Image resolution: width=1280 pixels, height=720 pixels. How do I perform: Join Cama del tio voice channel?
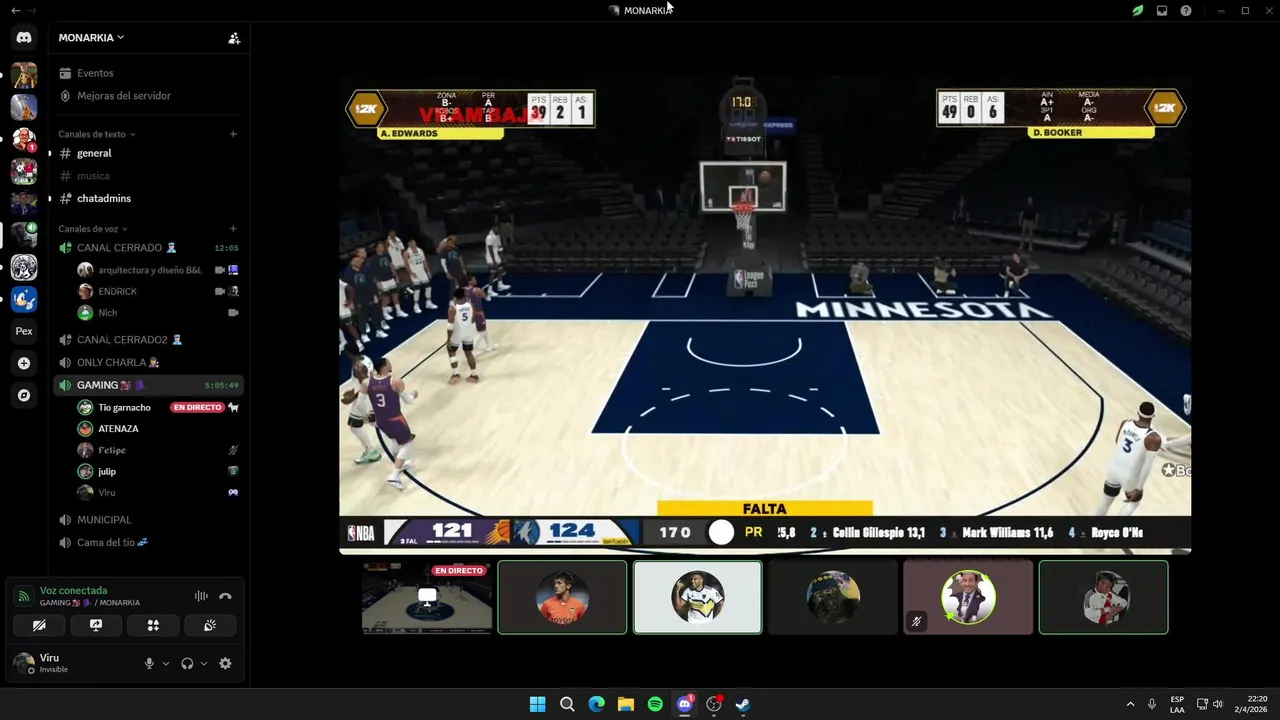pos(148,542)
